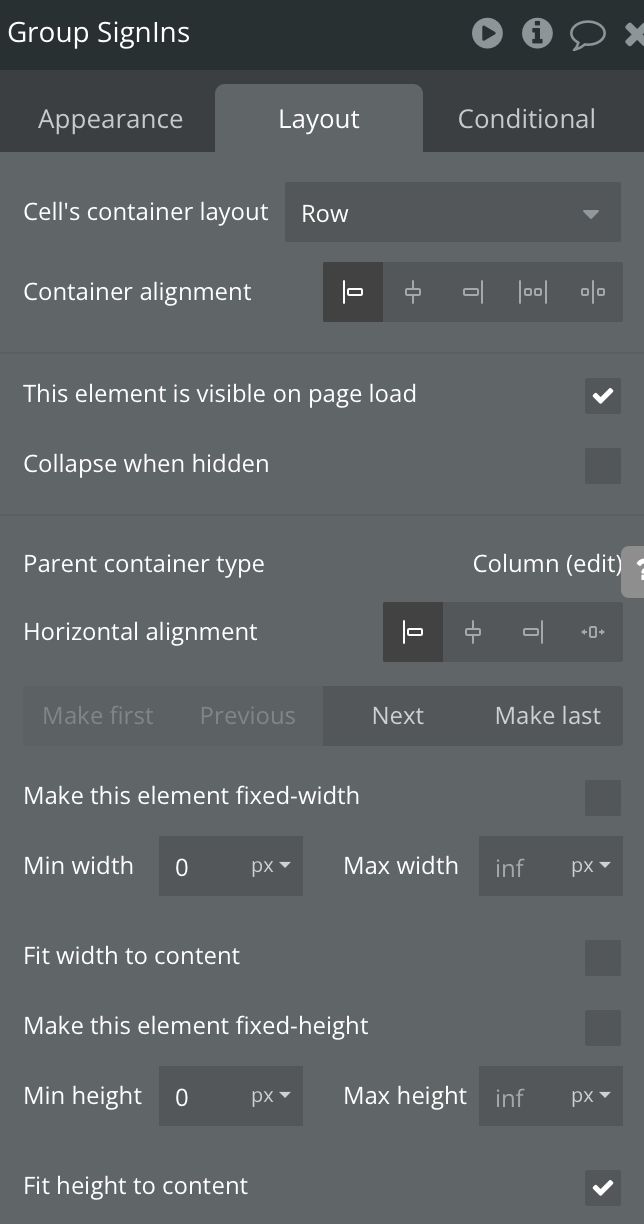Check Make this element fixed-width
This screenshot has width=644, height=1224.
pyautogui.click(x=602, y=798)
